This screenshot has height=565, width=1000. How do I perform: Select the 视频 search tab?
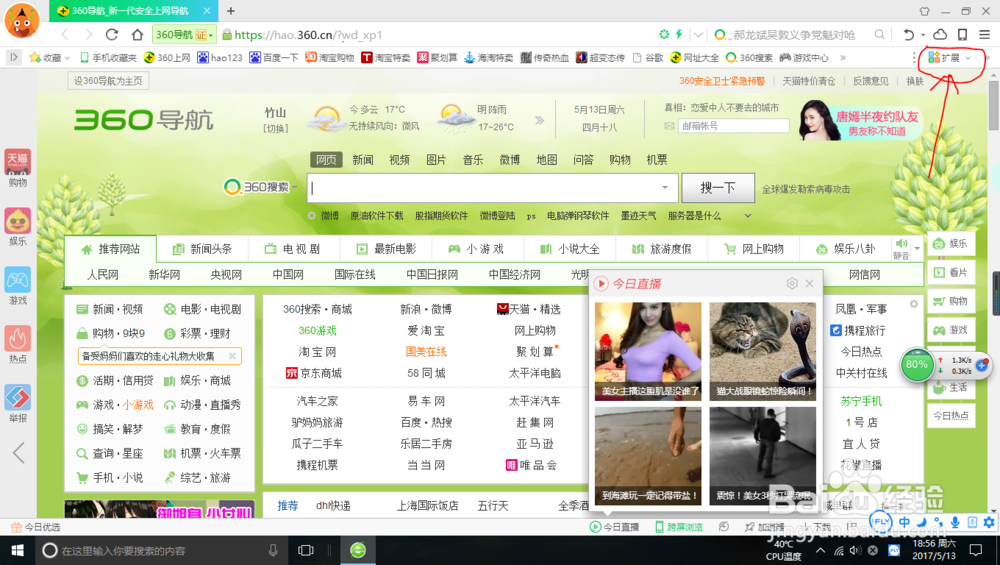point(399,160)
